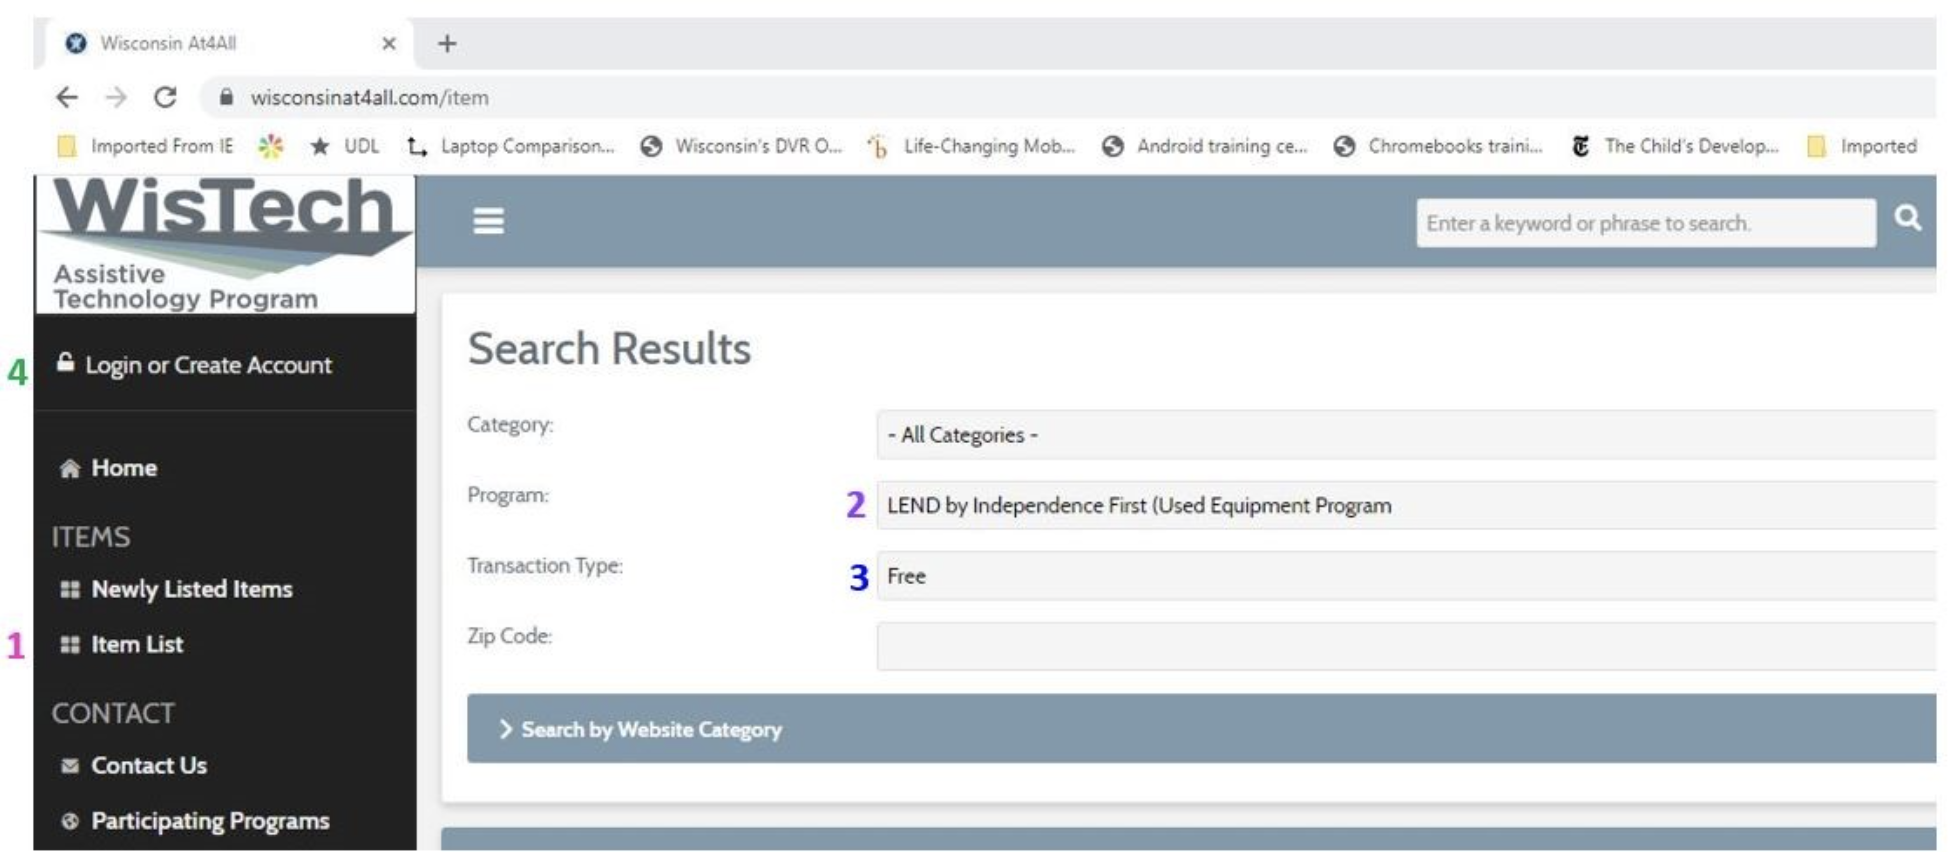This screenshot has height=852, width=1952.
Task: Go to Home in sidebar
Action: pos(124,467)
